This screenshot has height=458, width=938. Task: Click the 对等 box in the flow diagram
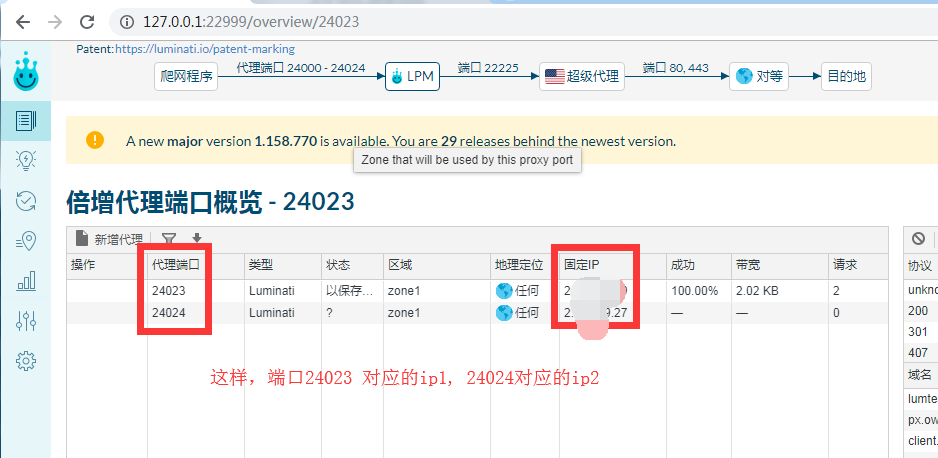759,77
